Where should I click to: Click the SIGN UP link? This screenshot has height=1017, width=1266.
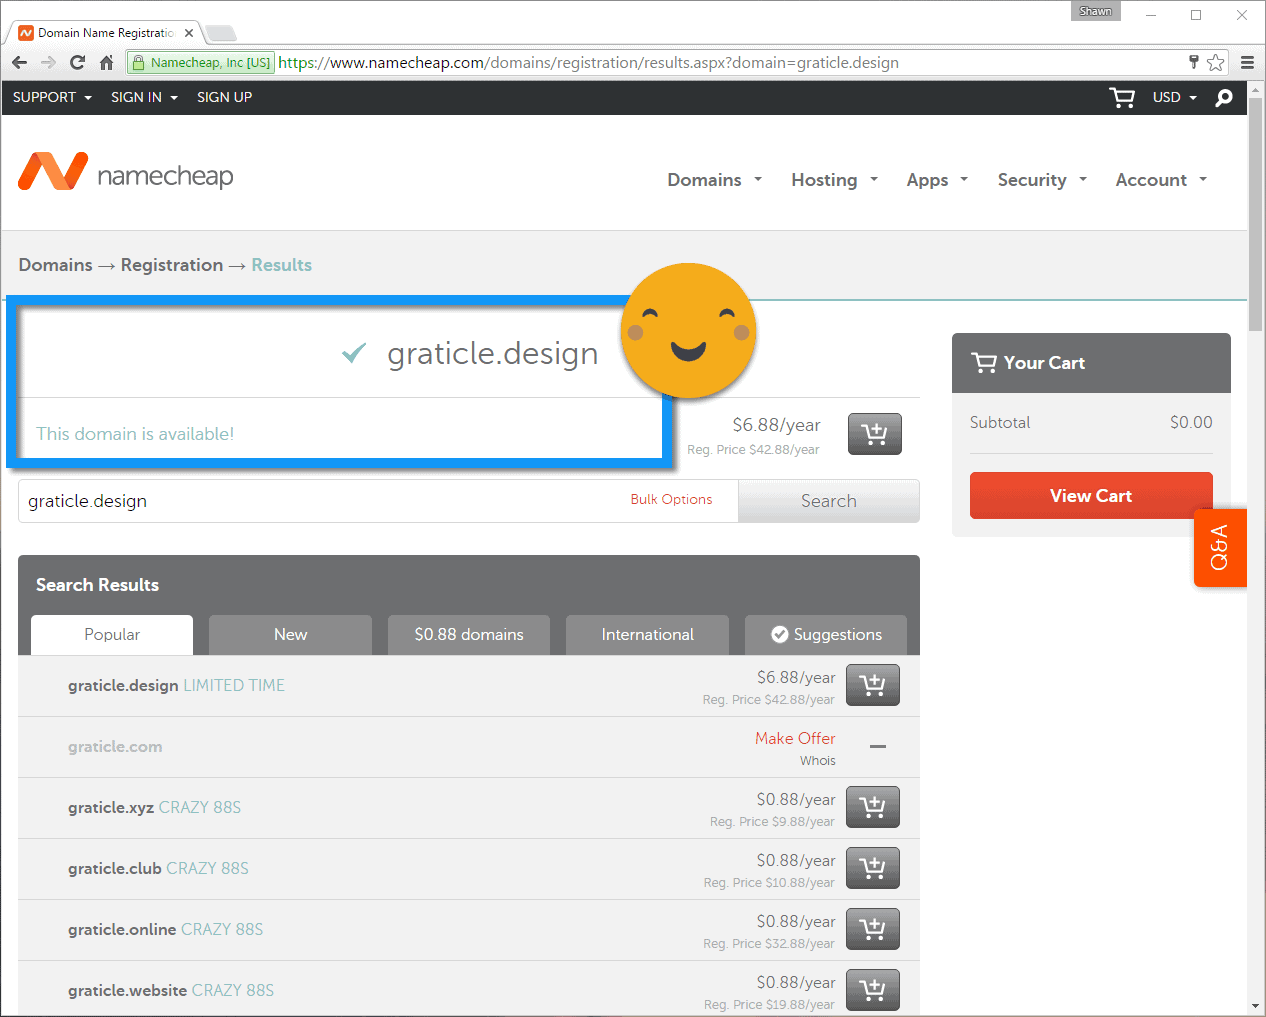click(224, 97)
